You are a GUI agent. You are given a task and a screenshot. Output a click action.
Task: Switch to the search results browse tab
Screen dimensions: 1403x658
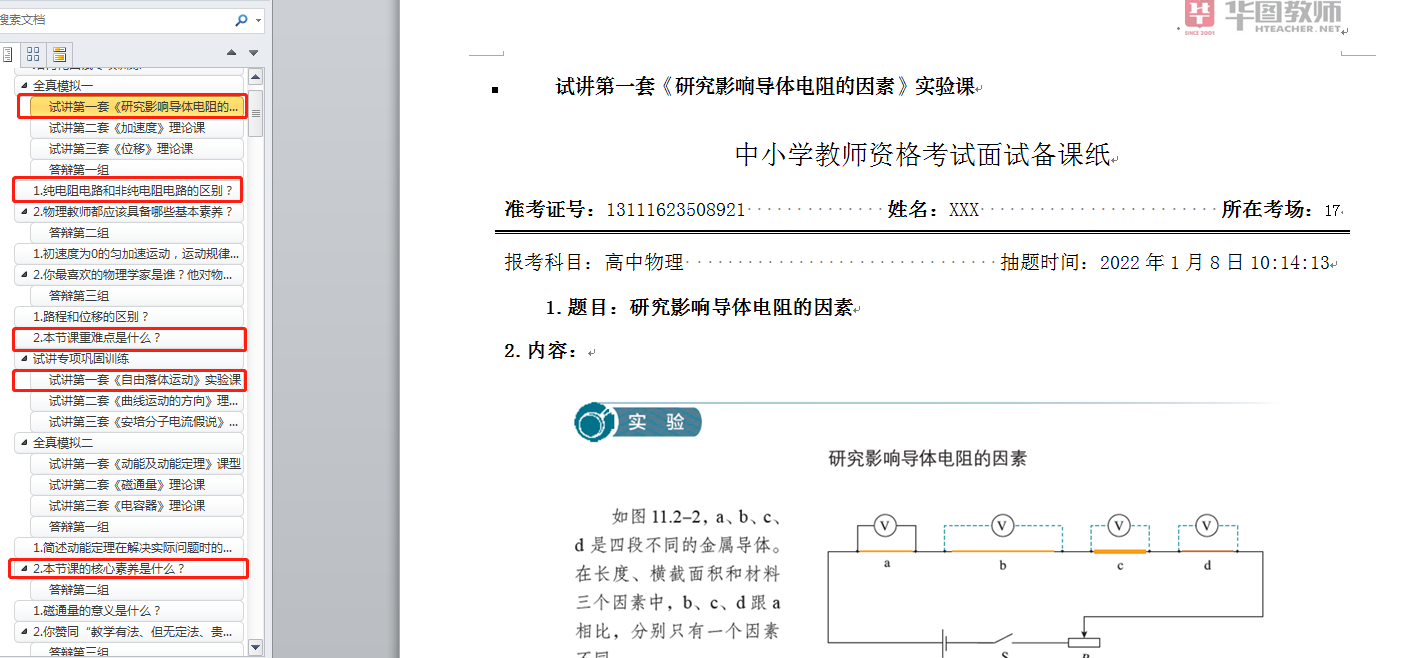tap(60, 54)
